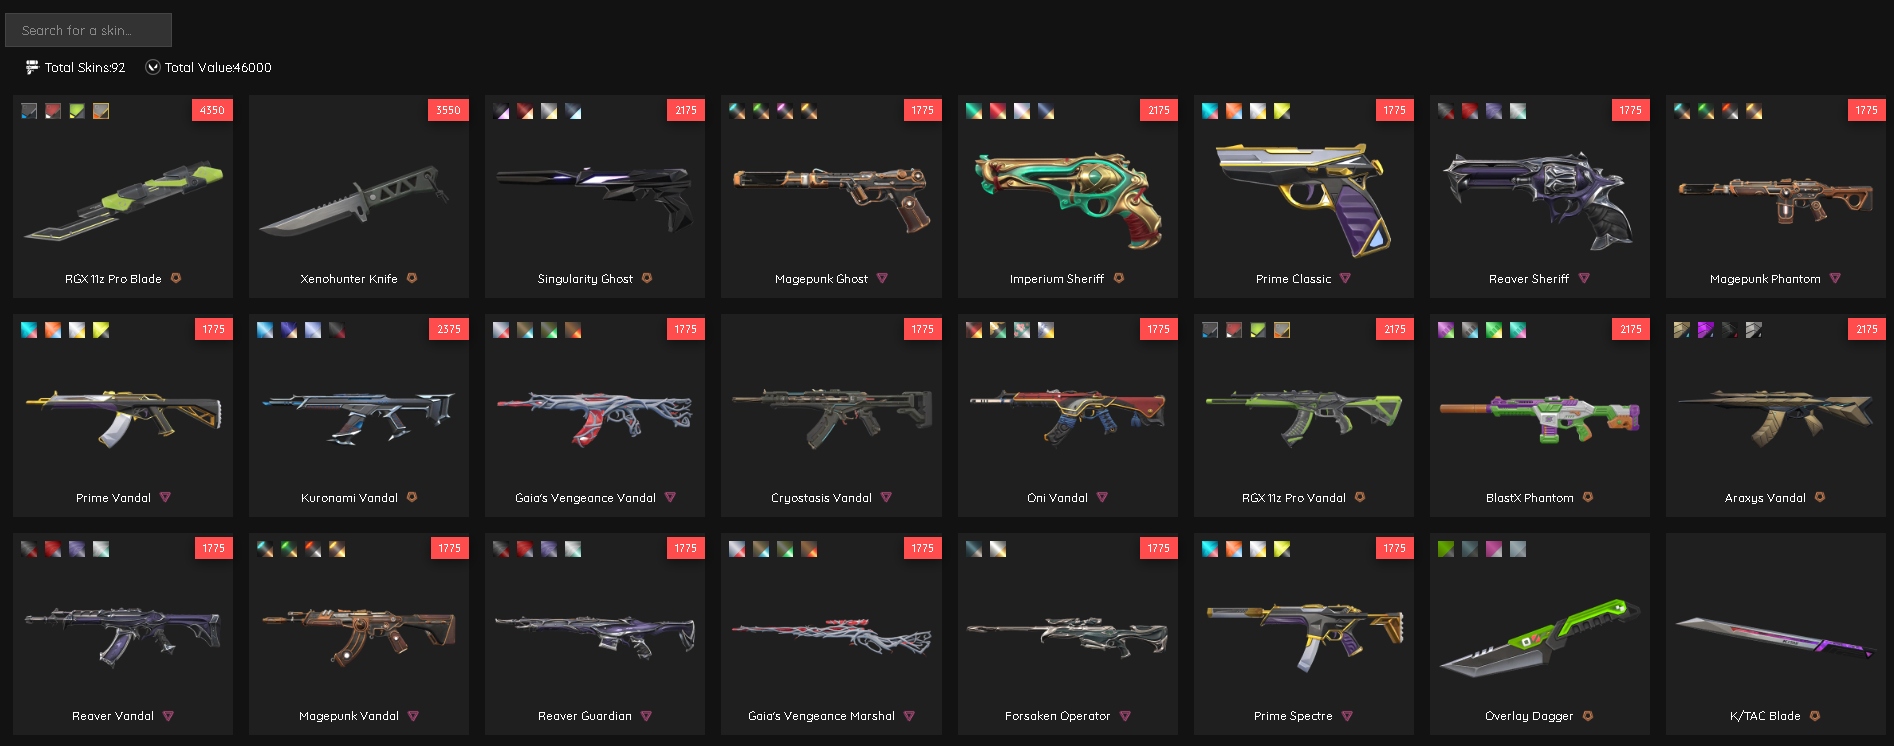Choose the green variant swatch on Overlay Dagger
Image resolution: width=1894 pixels, height=746 pixels.
point(1446,549)
